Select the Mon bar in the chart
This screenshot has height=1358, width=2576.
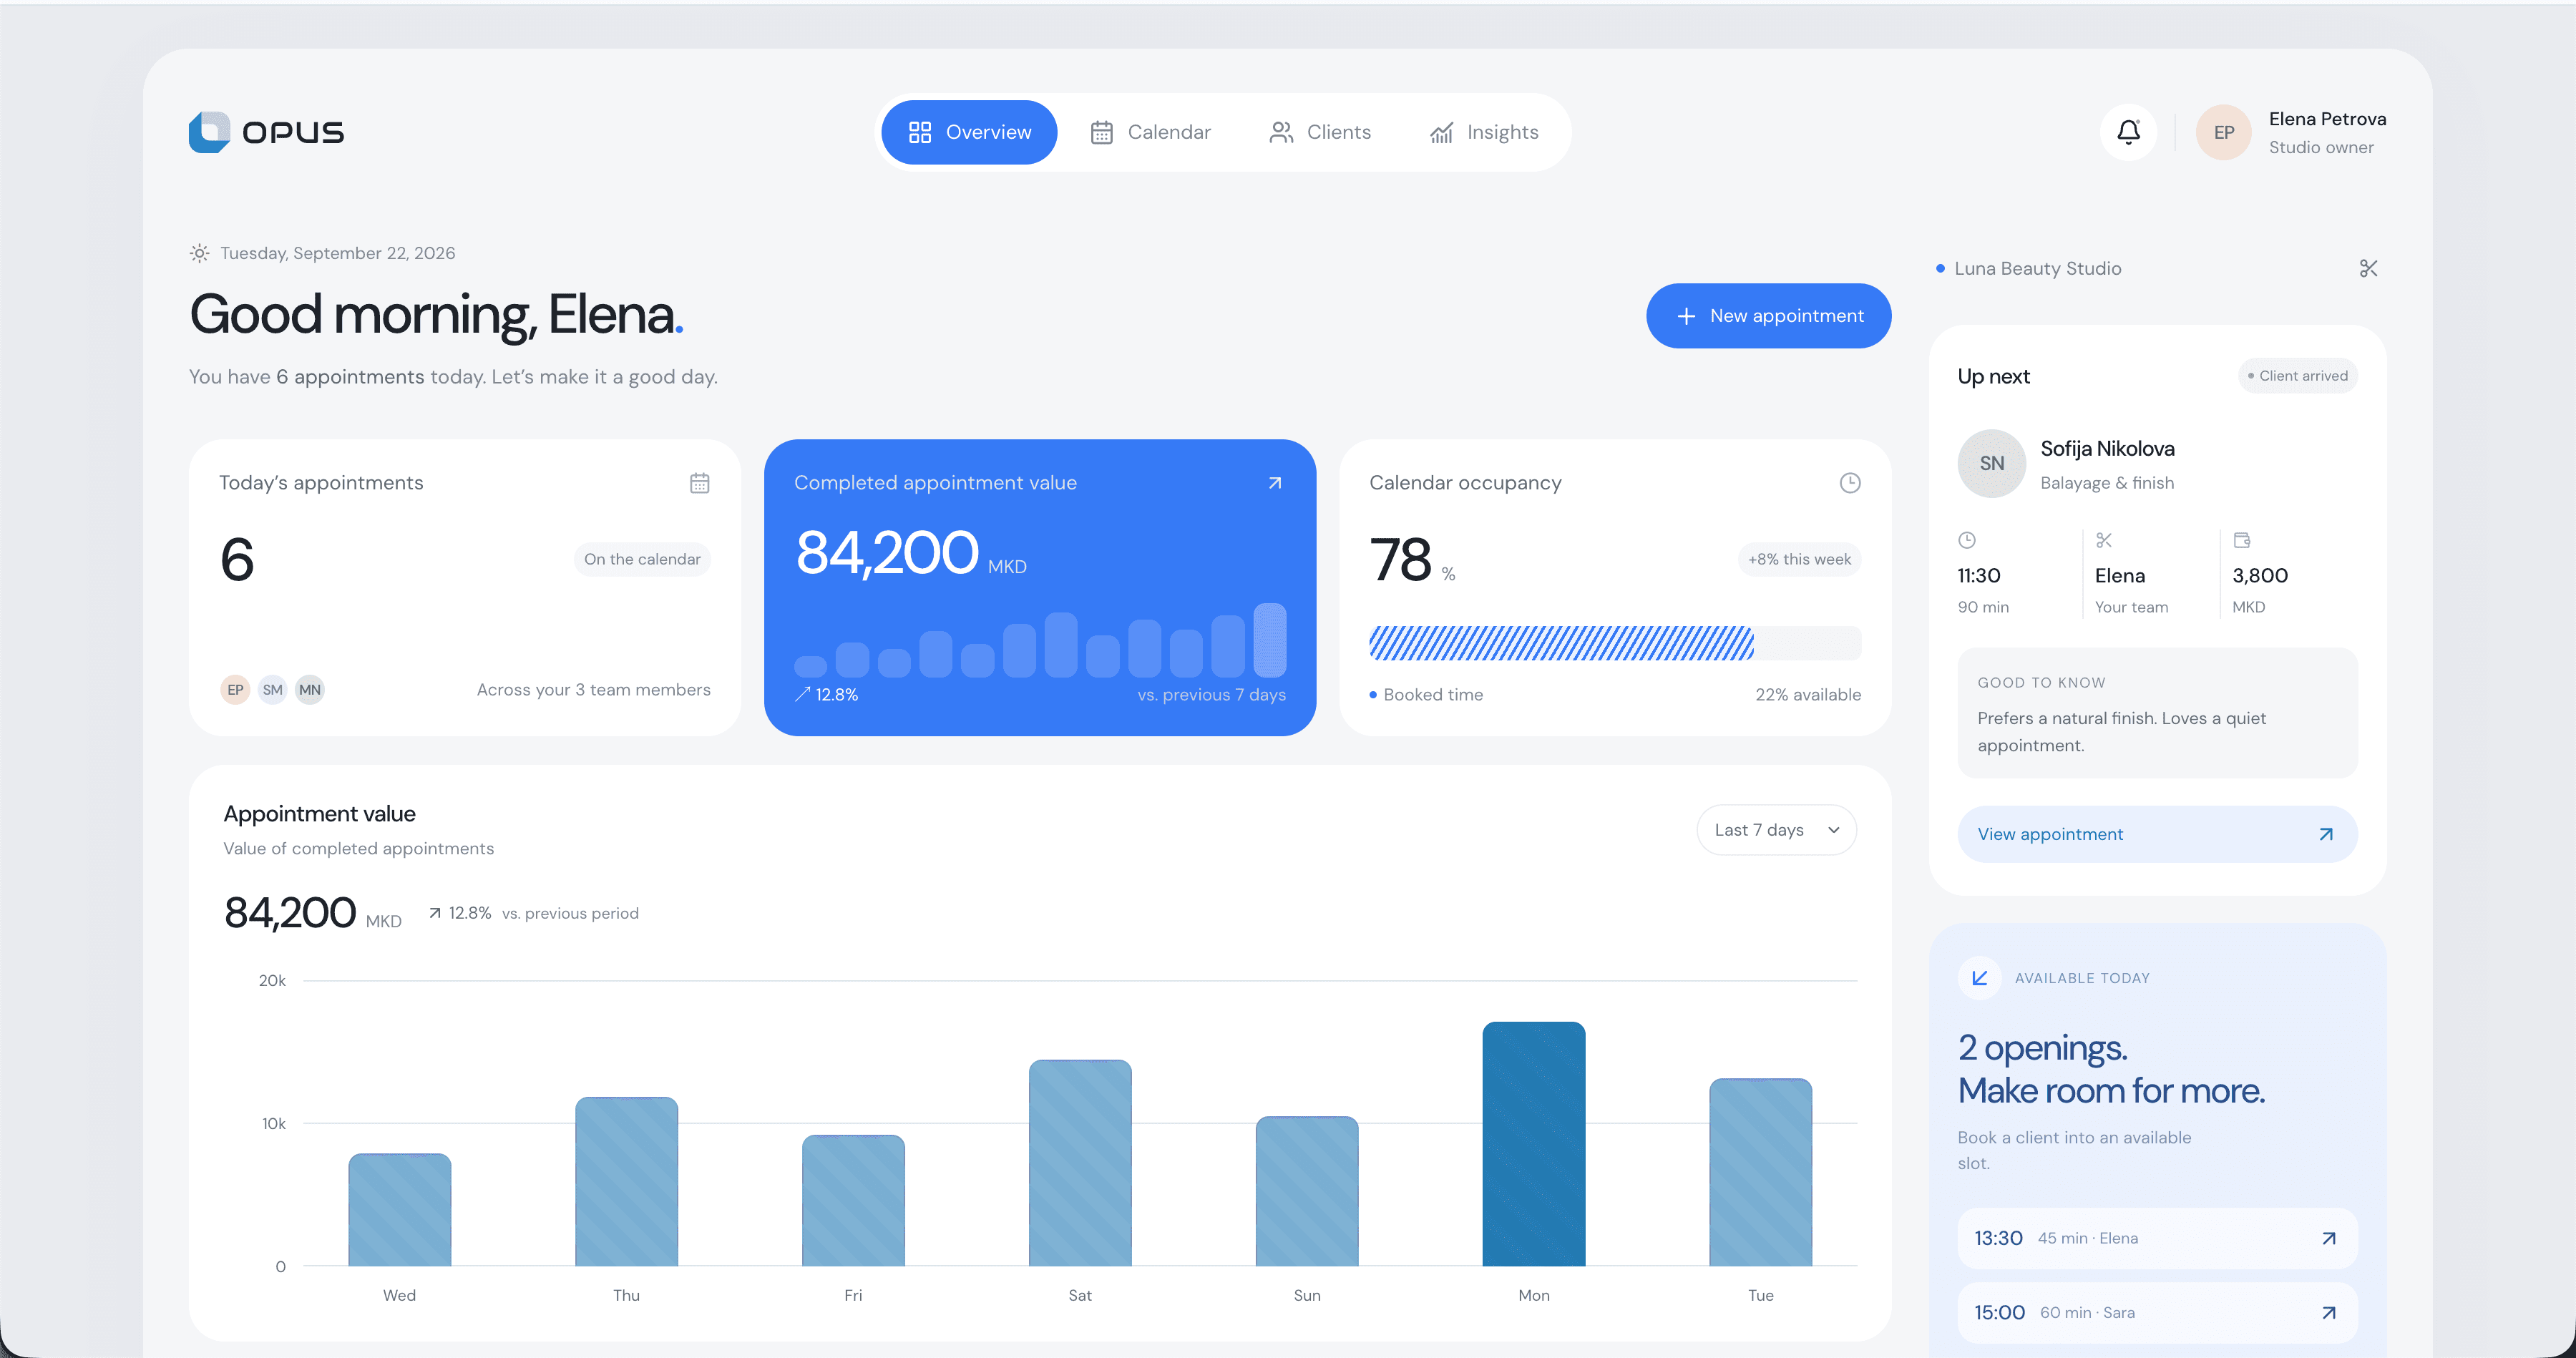click(x=1533, y=1144)
